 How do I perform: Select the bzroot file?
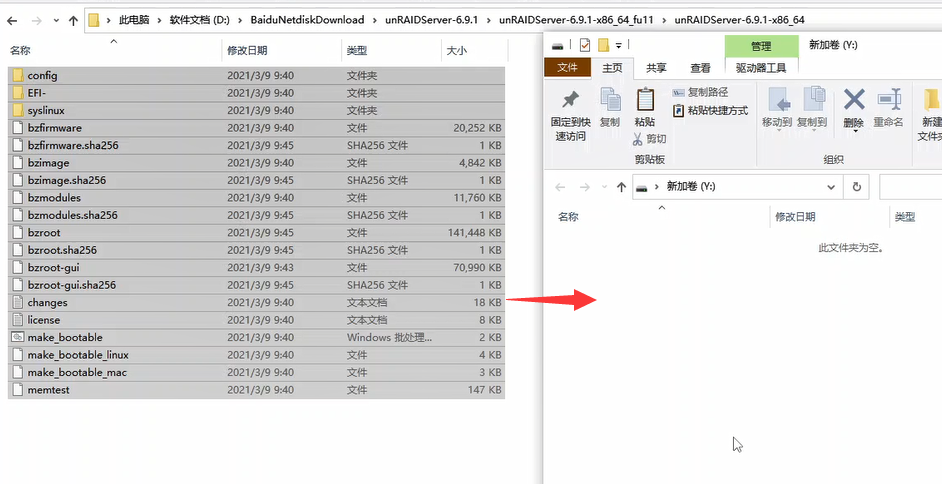click(257, 232)
